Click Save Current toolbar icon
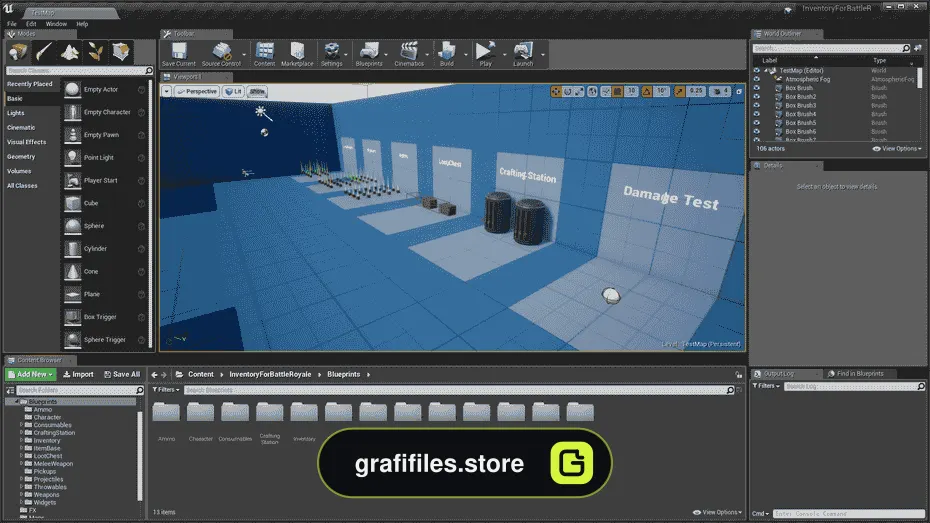Image resolution: width=930 pixels, height=523 pixels. coord(179,54)
